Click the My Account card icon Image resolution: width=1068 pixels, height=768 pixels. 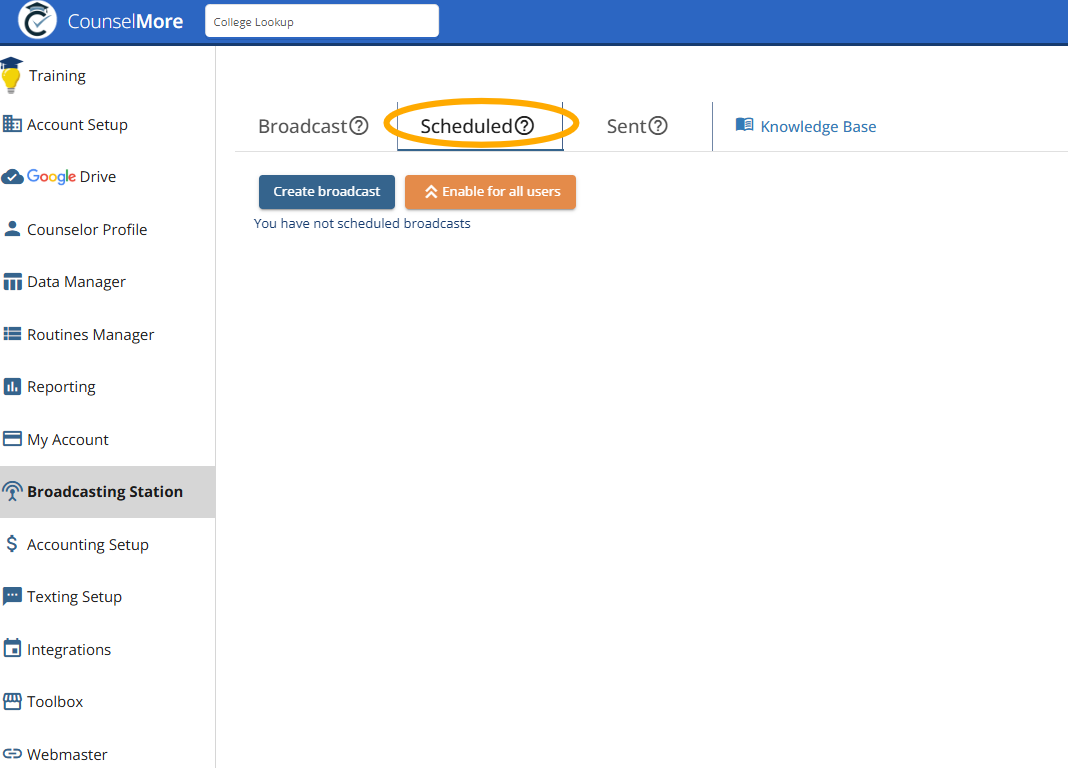pos(12,438)
